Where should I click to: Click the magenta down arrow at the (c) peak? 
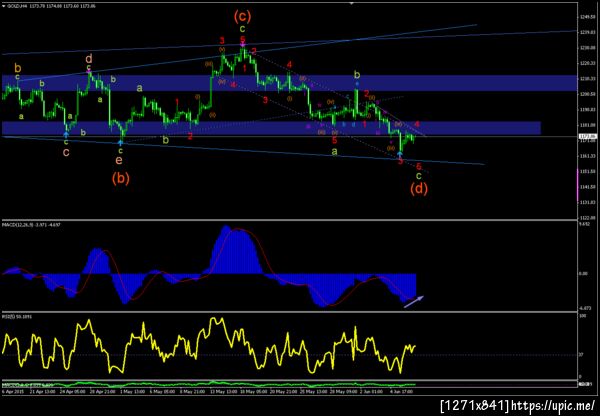pyautogui.click(x=243, y=45)
